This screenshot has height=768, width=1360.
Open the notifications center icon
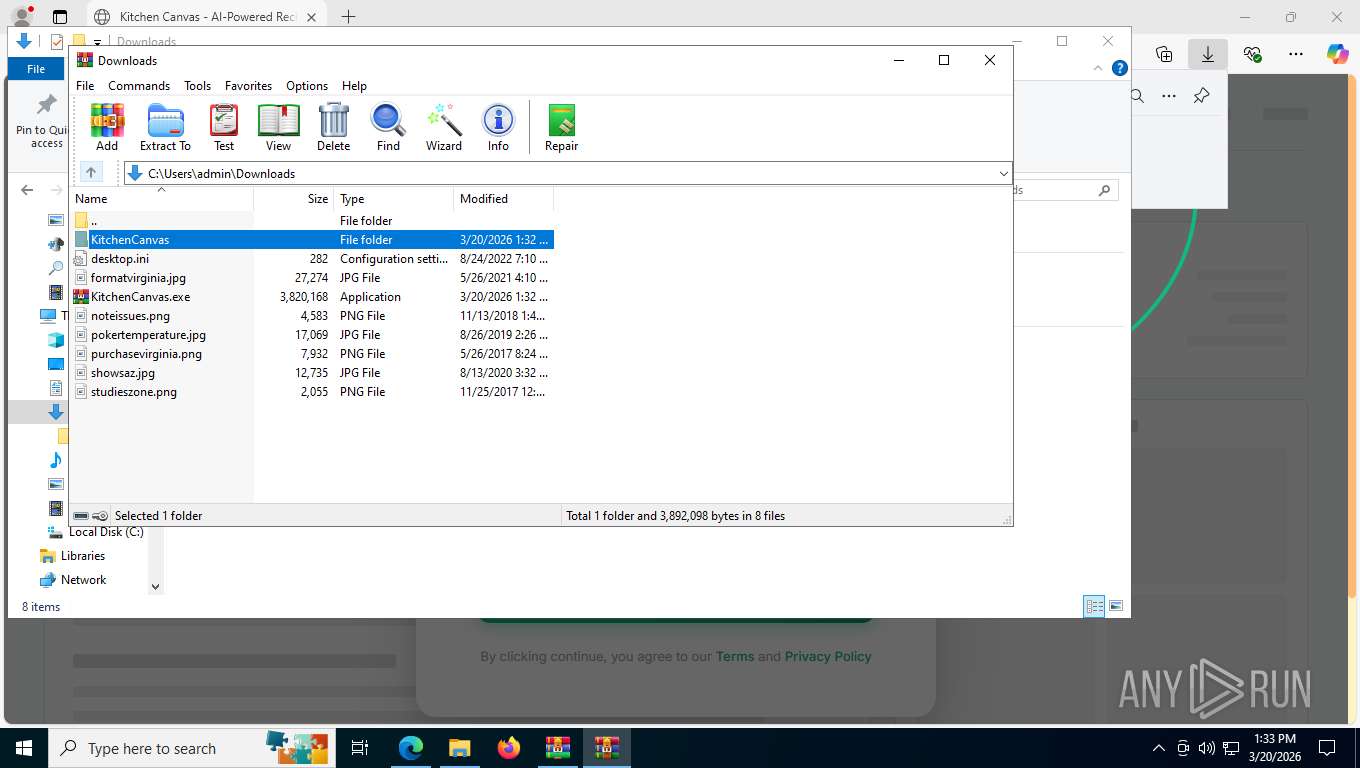pyautogui.click(x=1327, y=748)
